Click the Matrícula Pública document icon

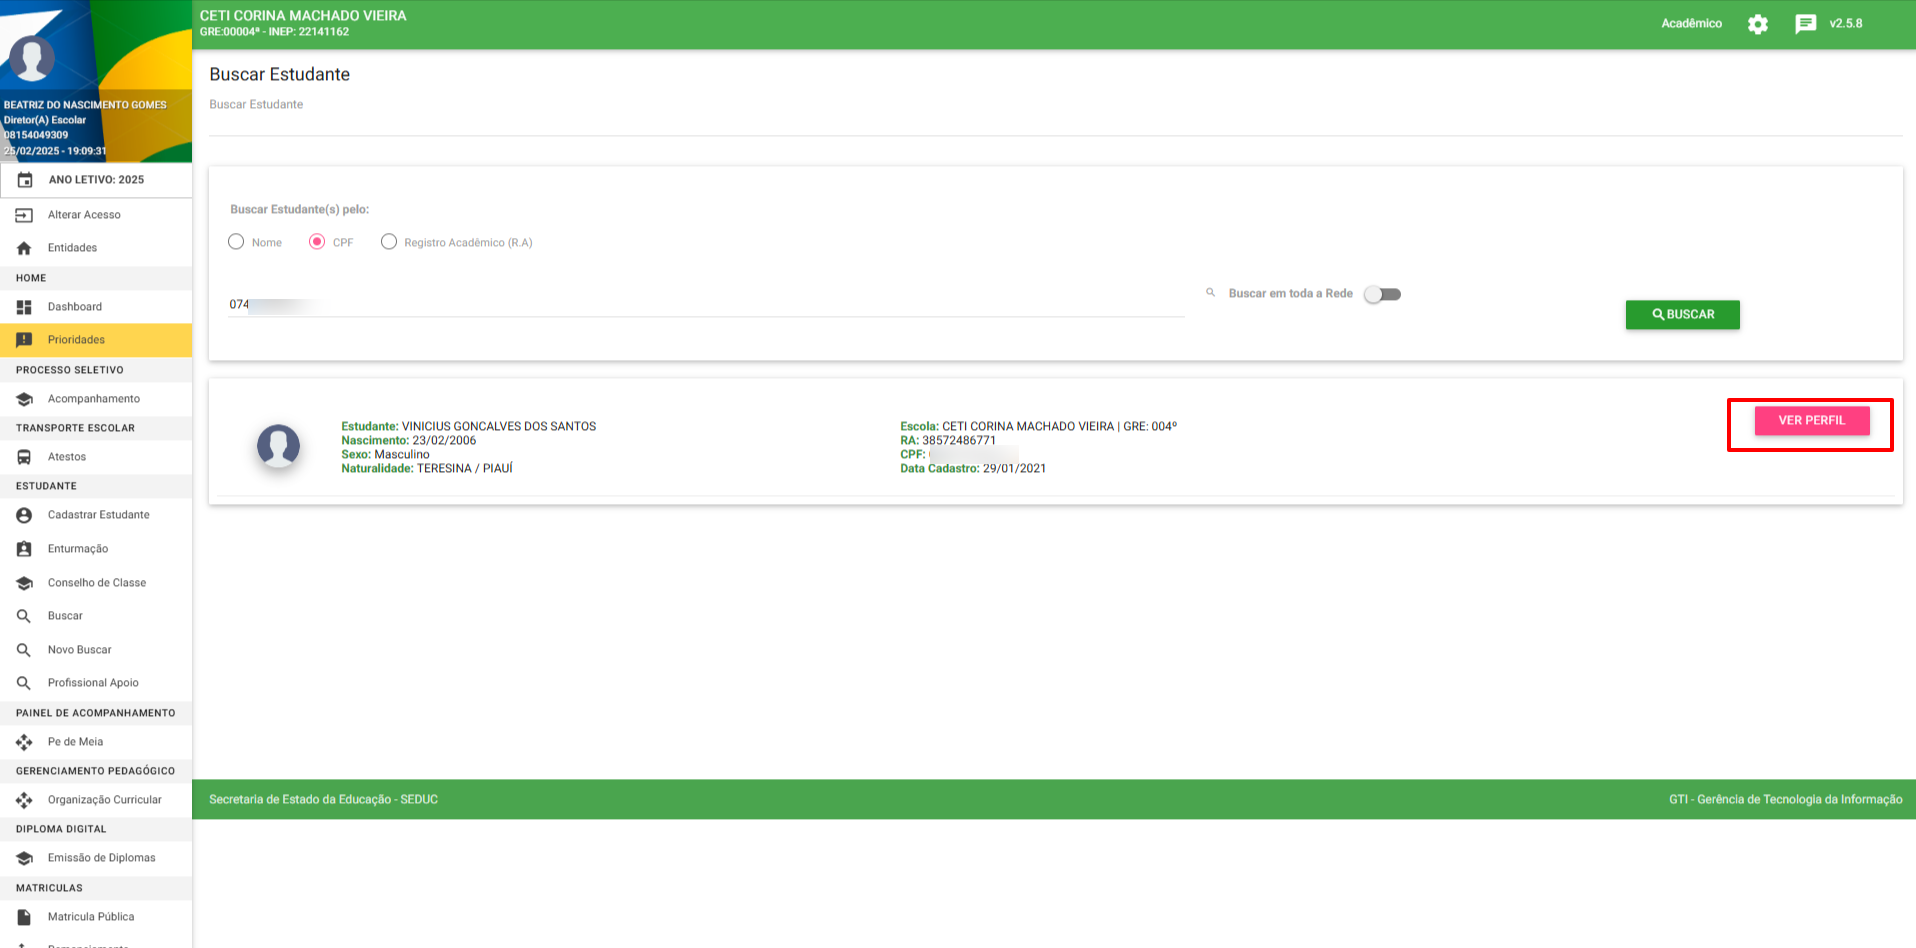tap(24, 917)
